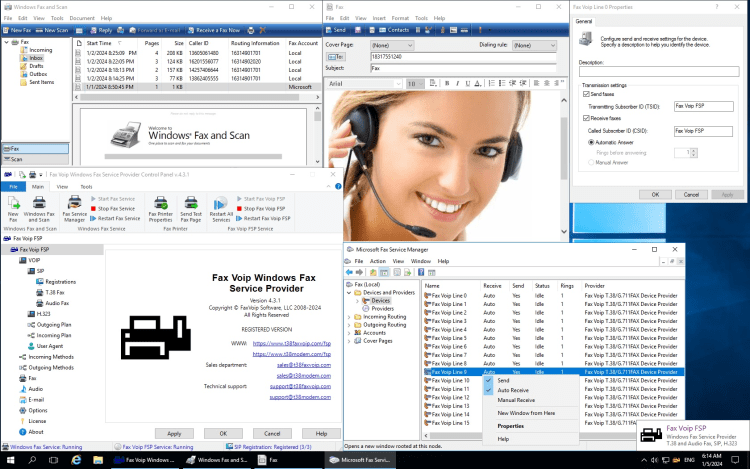
Task: Click Send button in Fax compose toolbar
Action: (336, 30)
